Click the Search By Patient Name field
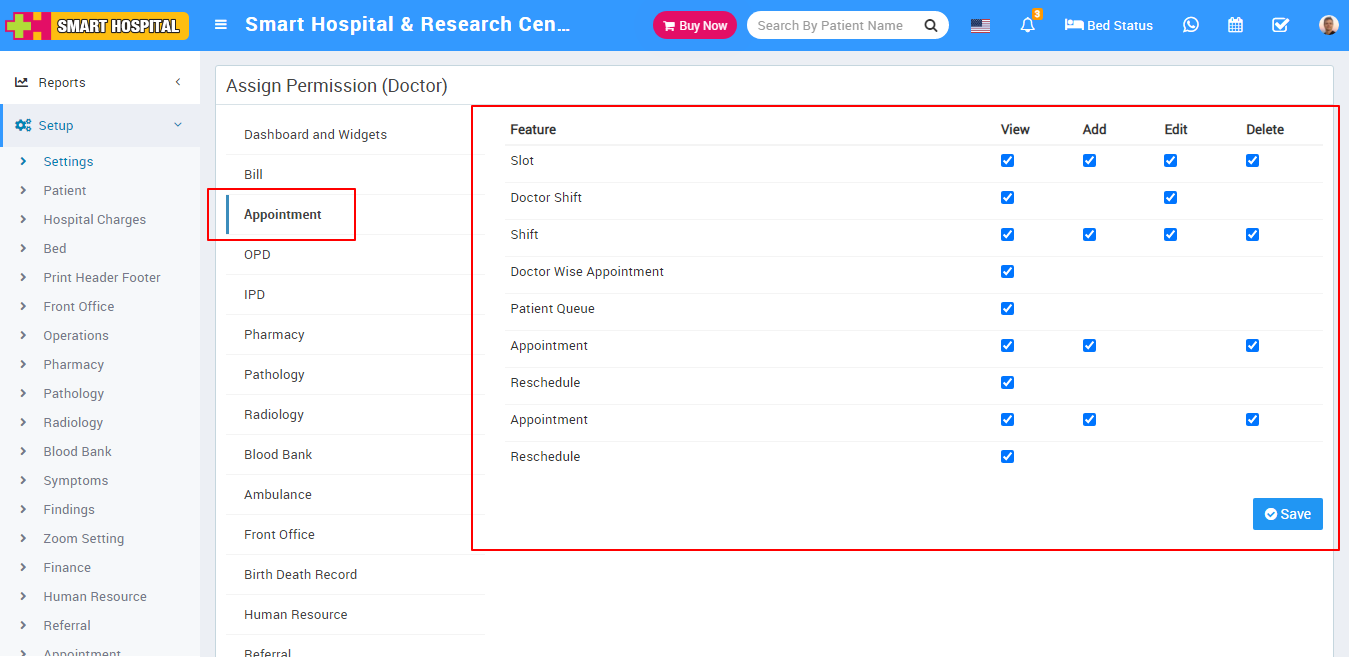This screenshot has width=1349, height=657. tap(830, 26)
